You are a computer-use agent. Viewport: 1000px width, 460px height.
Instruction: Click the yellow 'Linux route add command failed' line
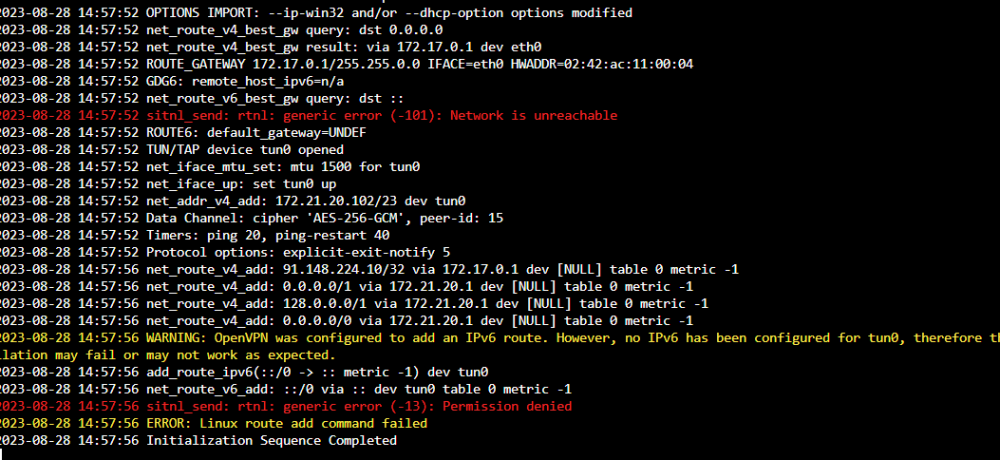214,424
